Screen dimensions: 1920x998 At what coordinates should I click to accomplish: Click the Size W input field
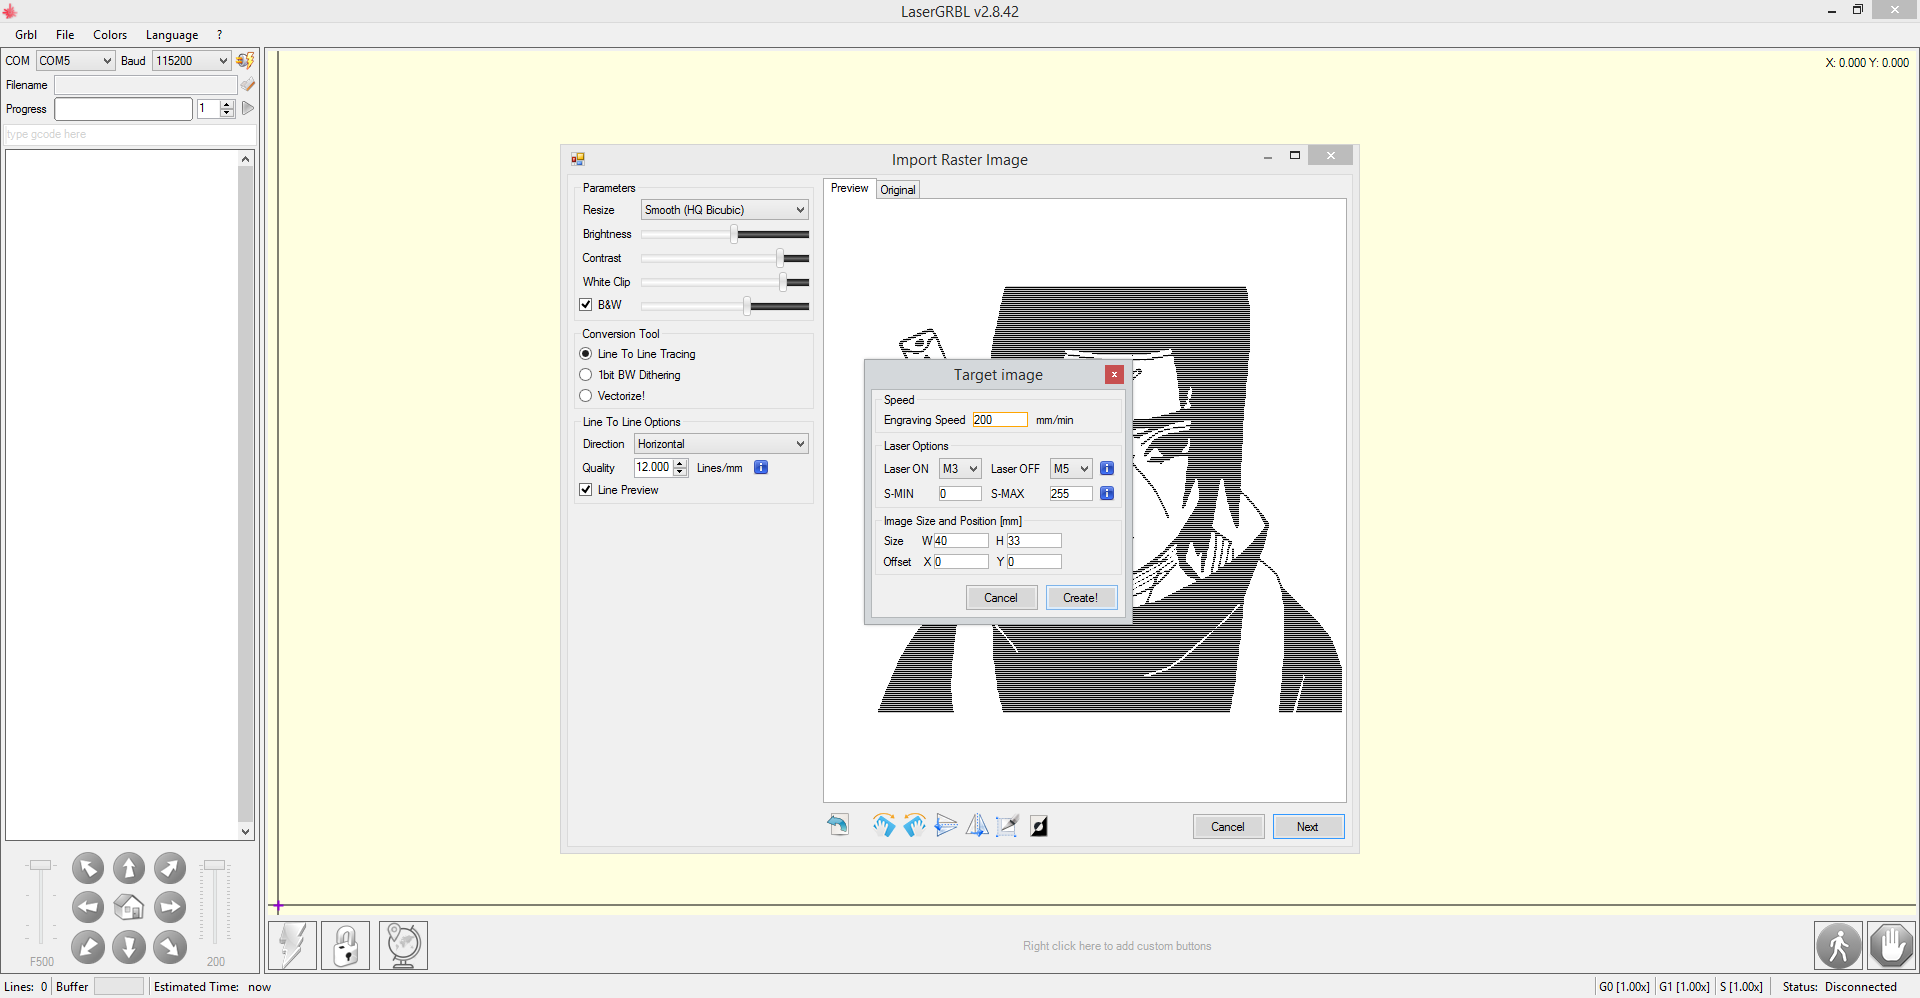click(x=961, y=541)
